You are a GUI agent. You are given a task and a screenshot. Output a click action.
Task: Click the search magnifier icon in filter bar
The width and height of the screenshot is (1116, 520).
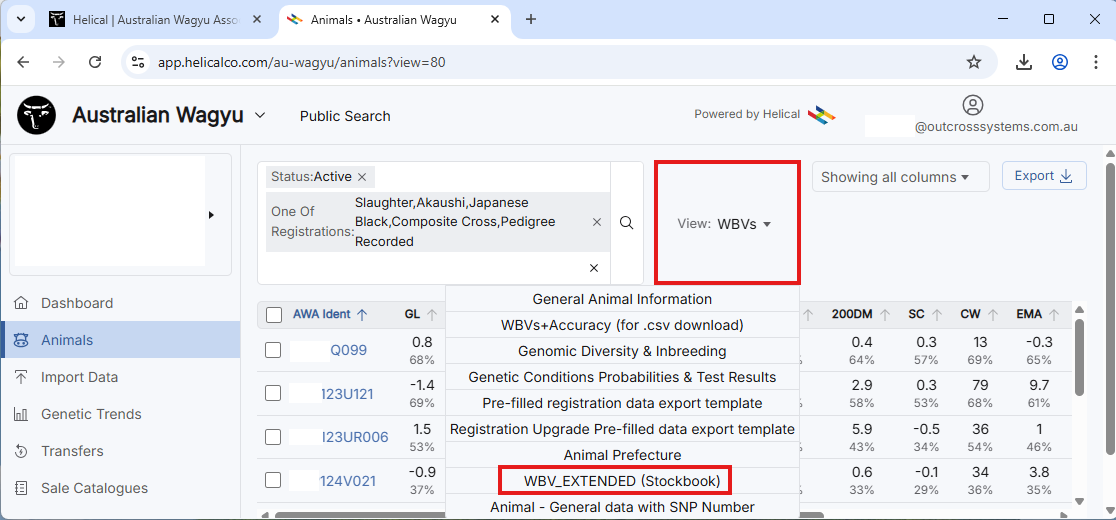coord(626,223)
